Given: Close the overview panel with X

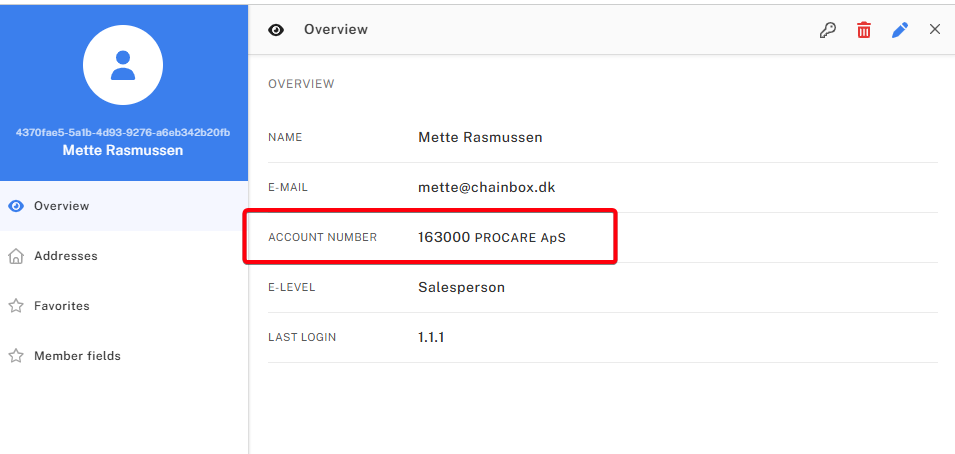Looking at the screenshot, I should pyautogui.click(x=935, y=29).
